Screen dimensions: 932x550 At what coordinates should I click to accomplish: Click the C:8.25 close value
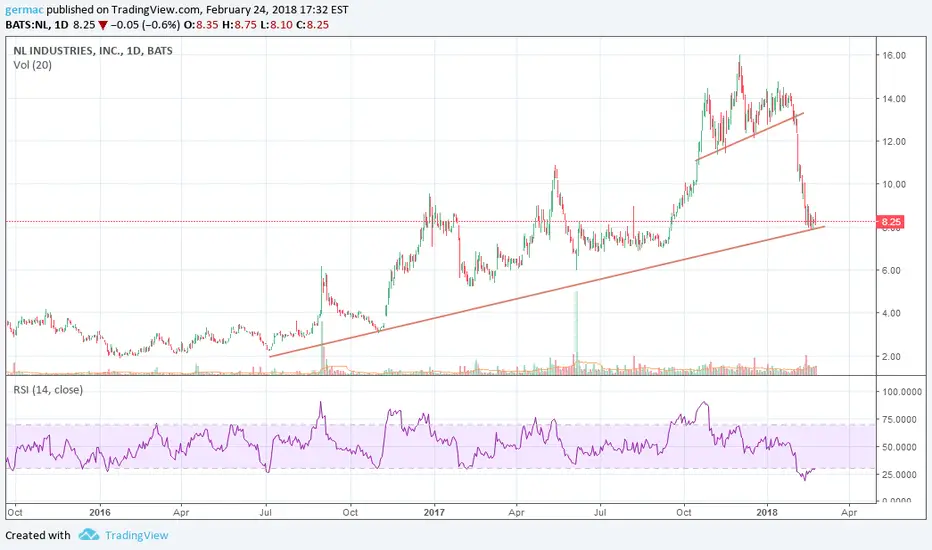point(313,25)
